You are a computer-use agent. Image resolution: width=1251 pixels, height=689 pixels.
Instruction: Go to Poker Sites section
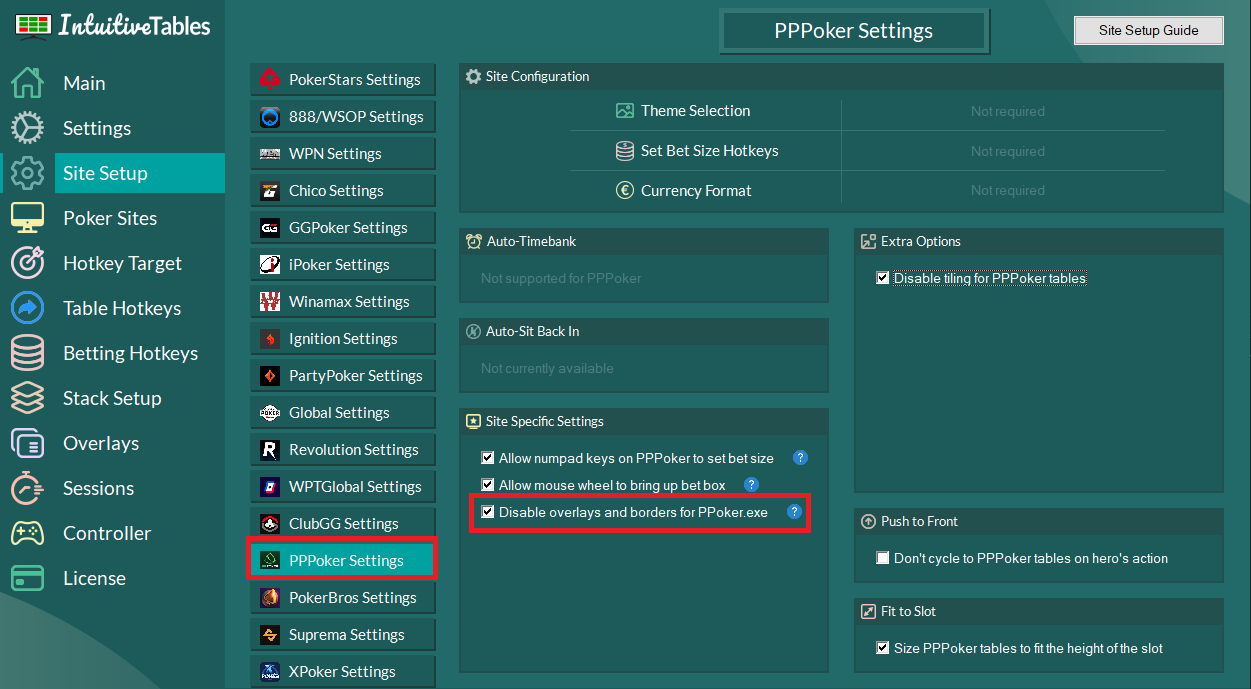pos(112,218)
